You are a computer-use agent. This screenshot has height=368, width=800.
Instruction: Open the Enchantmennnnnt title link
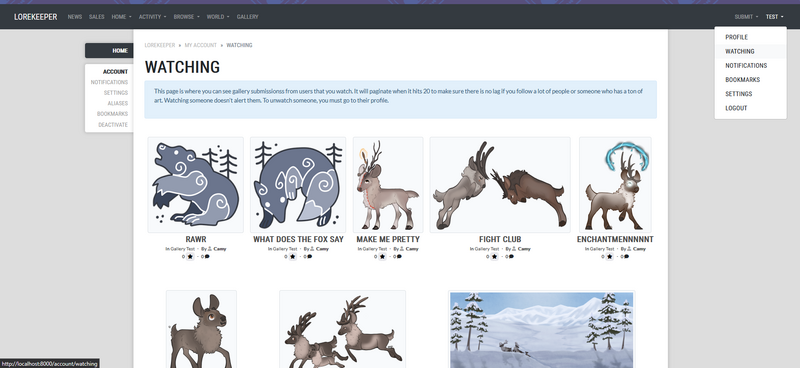click(615, 239)
